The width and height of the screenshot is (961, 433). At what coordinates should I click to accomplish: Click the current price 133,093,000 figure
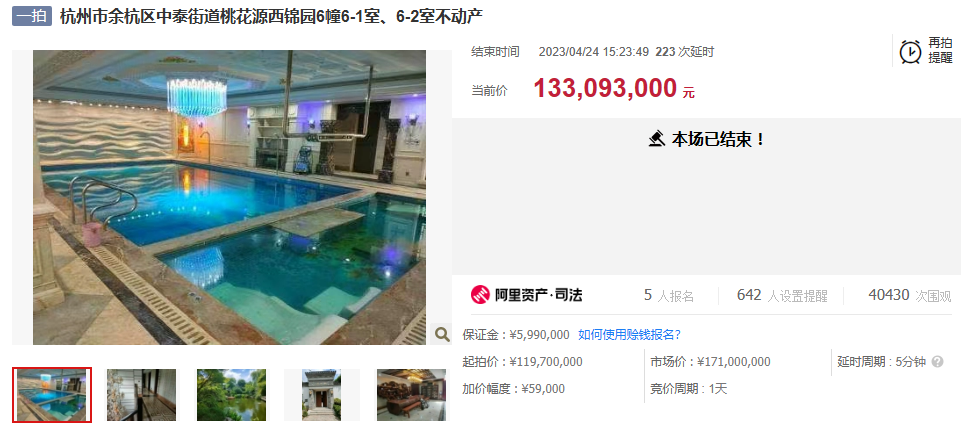pyautogui.click(x=605, y=89)
